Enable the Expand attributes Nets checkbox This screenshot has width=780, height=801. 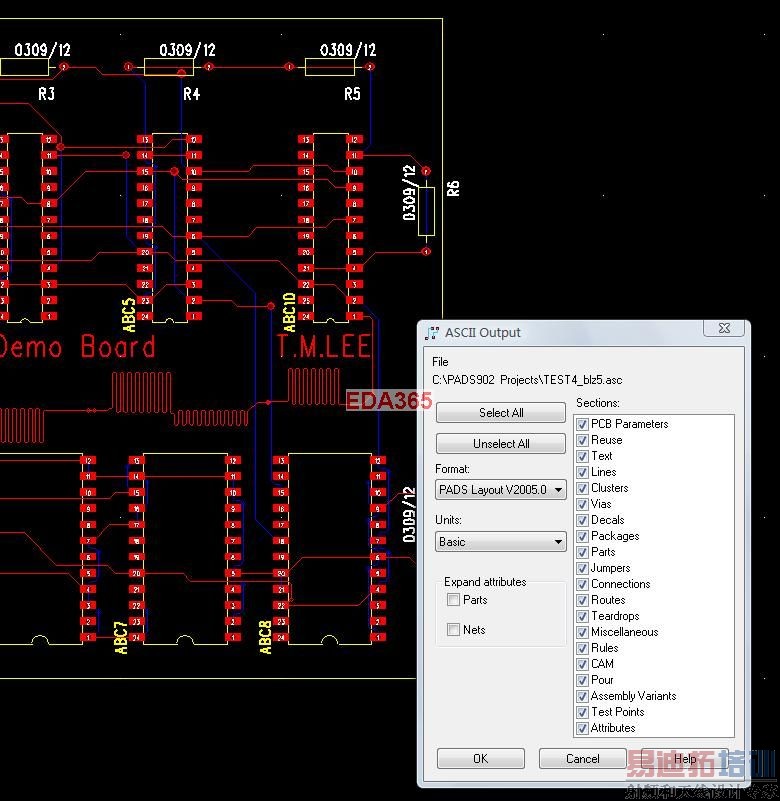coord(454,630)
